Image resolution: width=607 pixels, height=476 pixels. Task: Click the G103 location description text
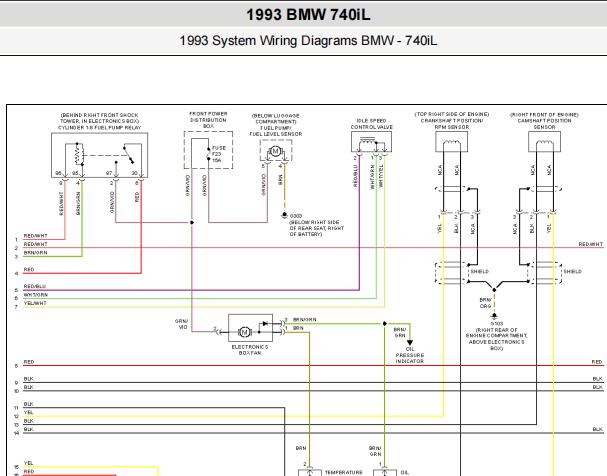(x=496, y=339)
